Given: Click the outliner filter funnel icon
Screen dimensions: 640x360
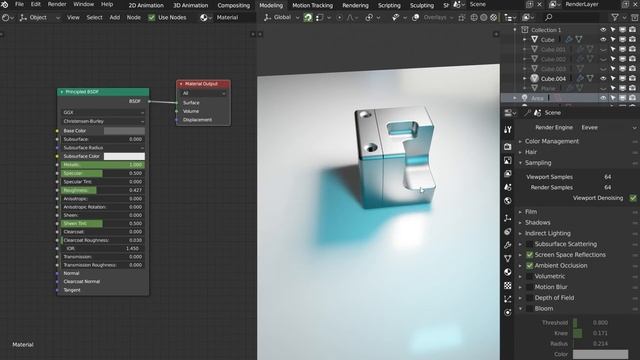Looking at the screenshot, I should [615, 17].
